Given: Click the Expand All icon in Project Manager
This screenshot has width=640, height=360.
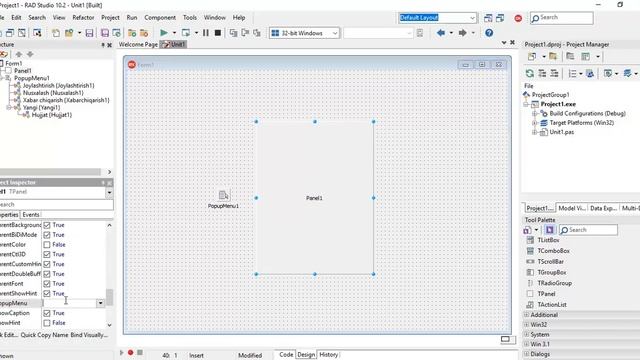Looking at the screenshot, I should point(542,73).
